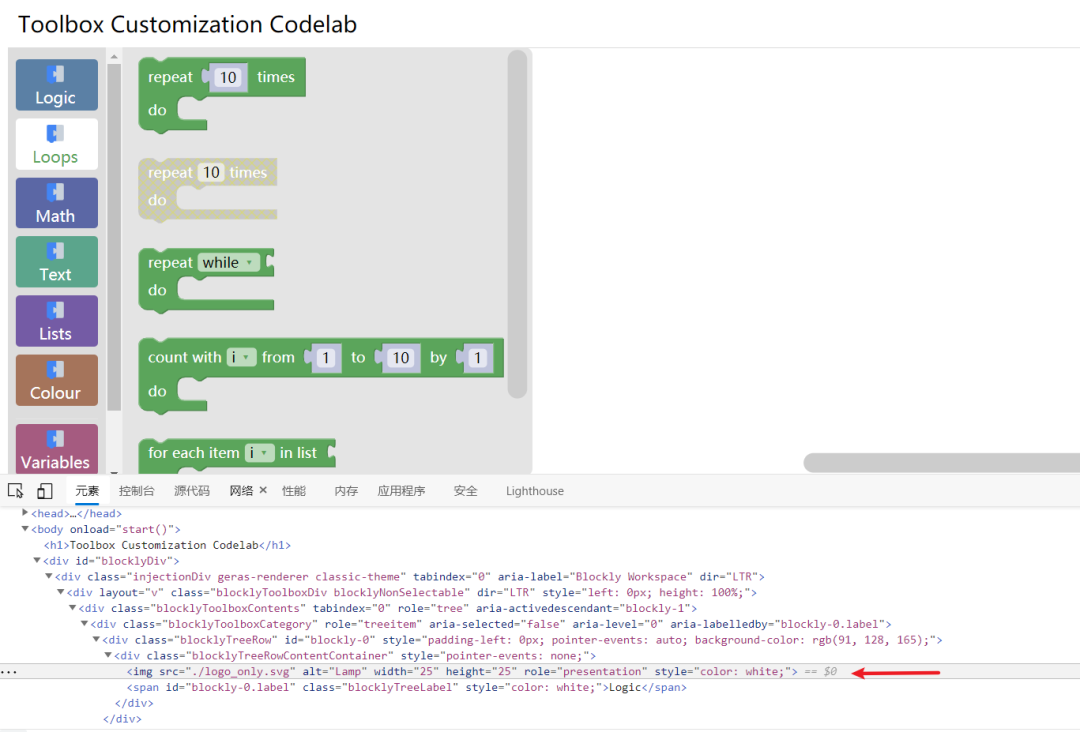Click the ellipsis beside selected DOM row

(8, 671)
